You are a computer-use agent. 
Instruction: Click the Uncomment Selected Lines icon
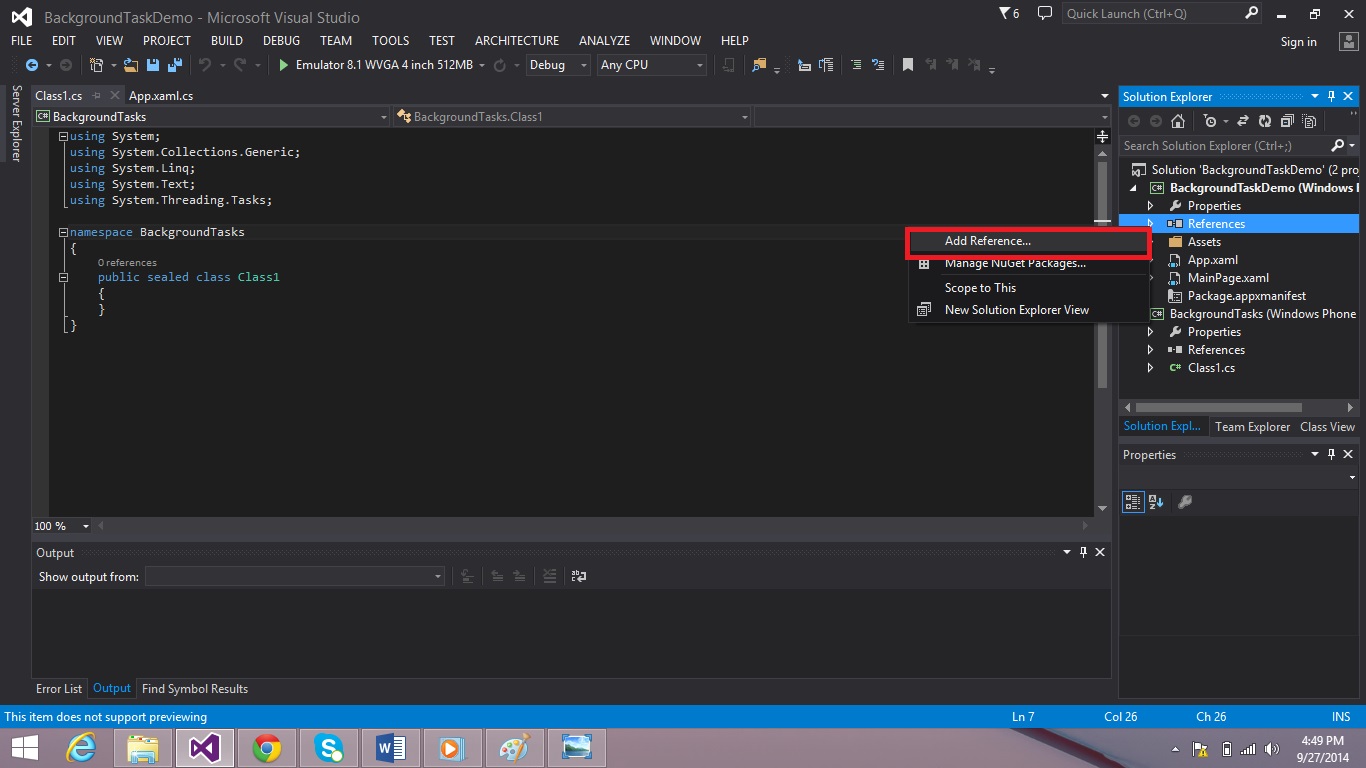pos(877,65)
